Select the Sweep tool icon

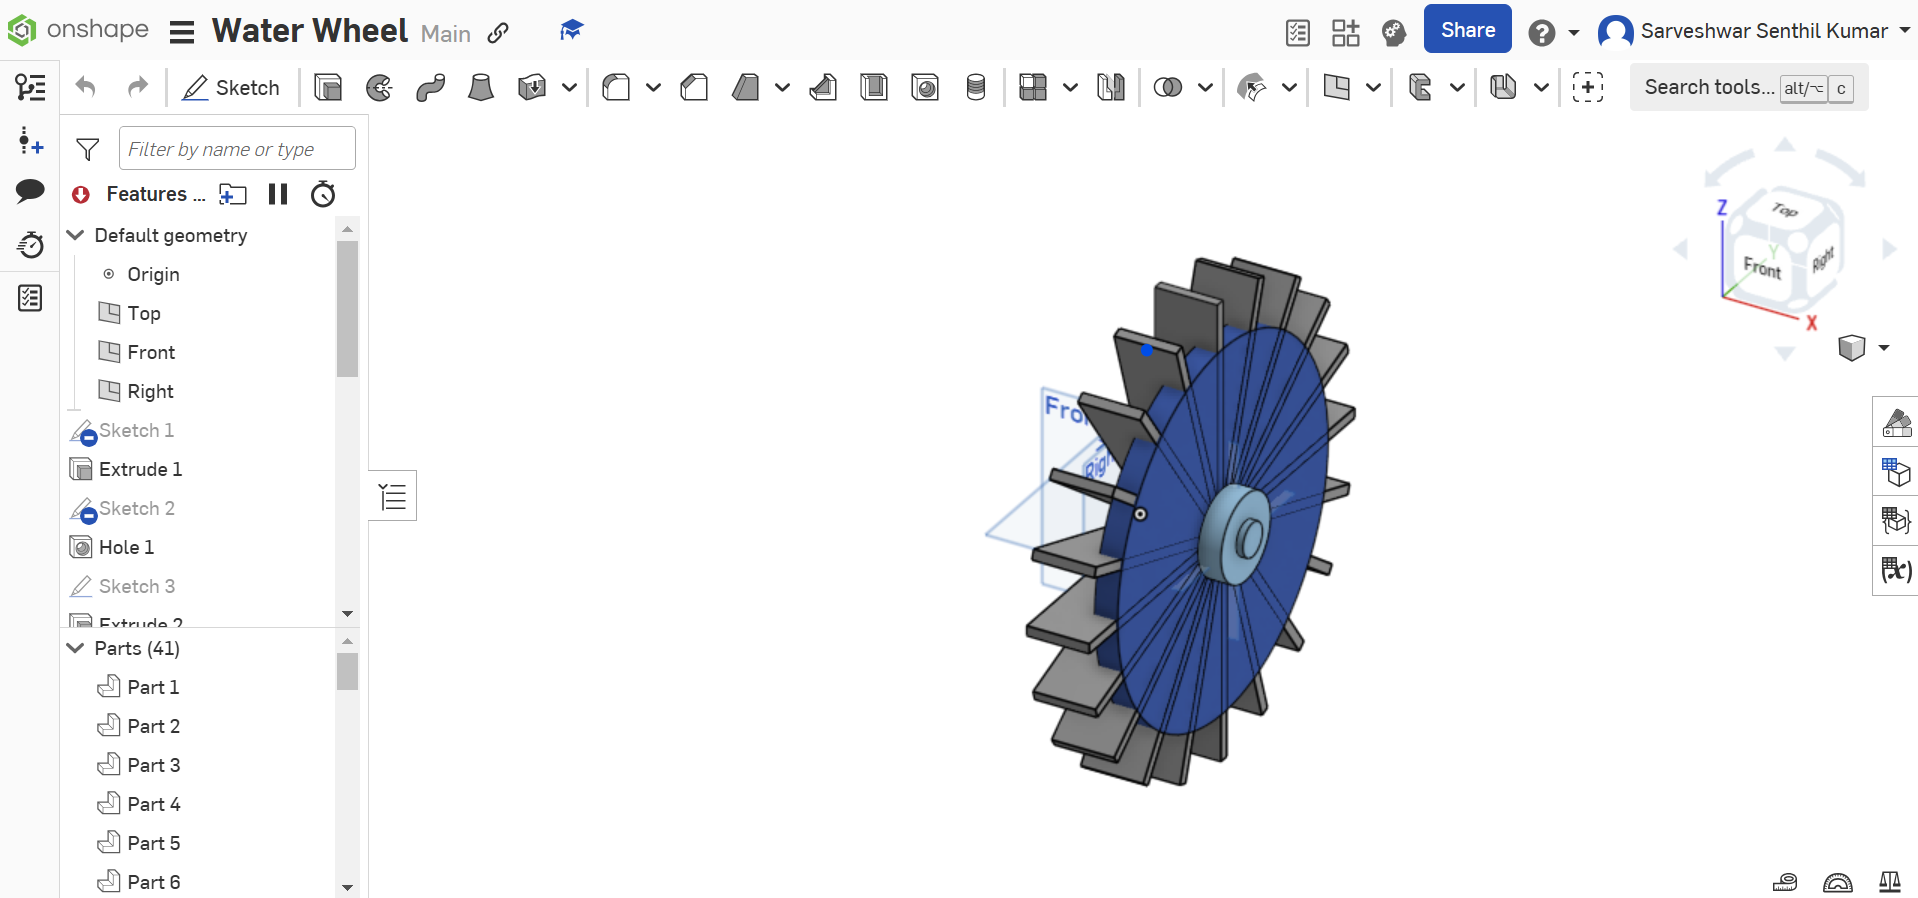430,88
